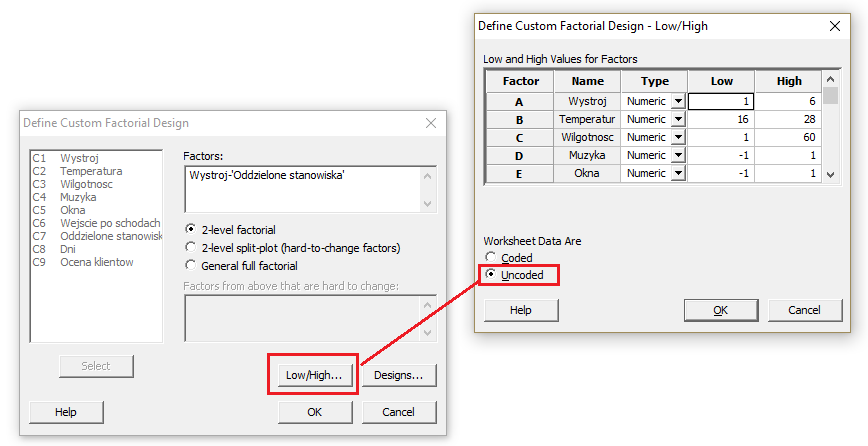
Task: Select General full factorial radio button
Action: (x=191, y=266)
